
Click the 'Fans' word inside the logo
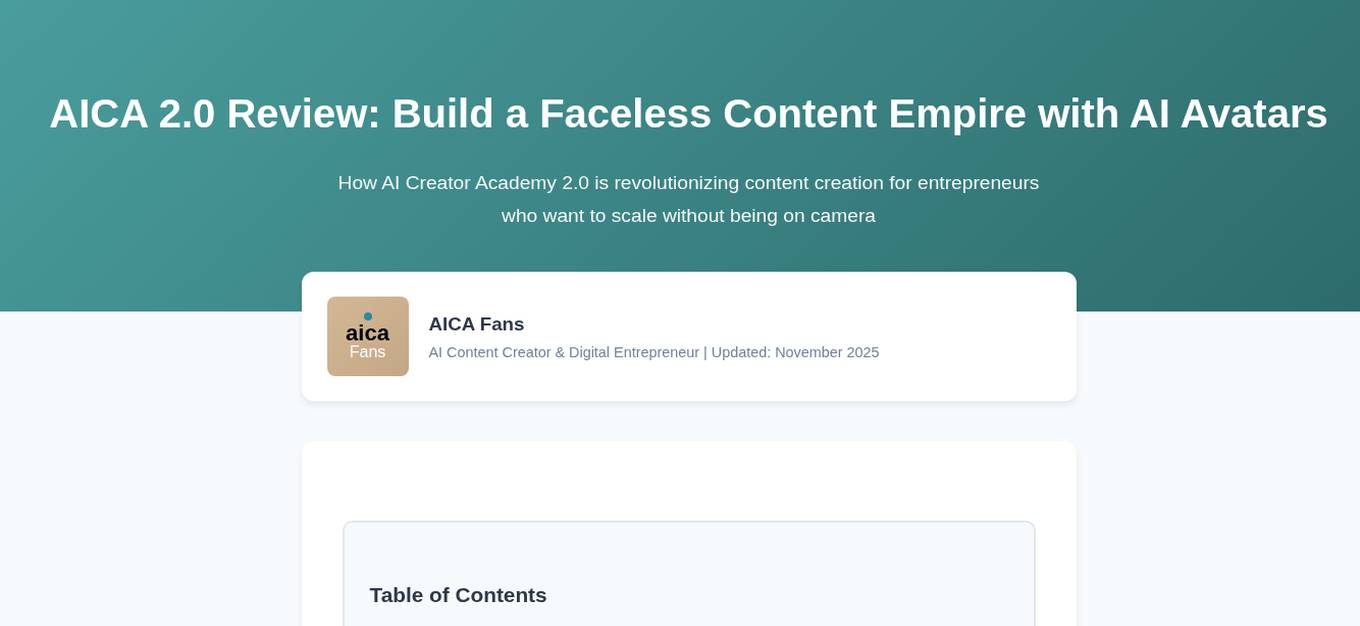click(x=367, y=353)
